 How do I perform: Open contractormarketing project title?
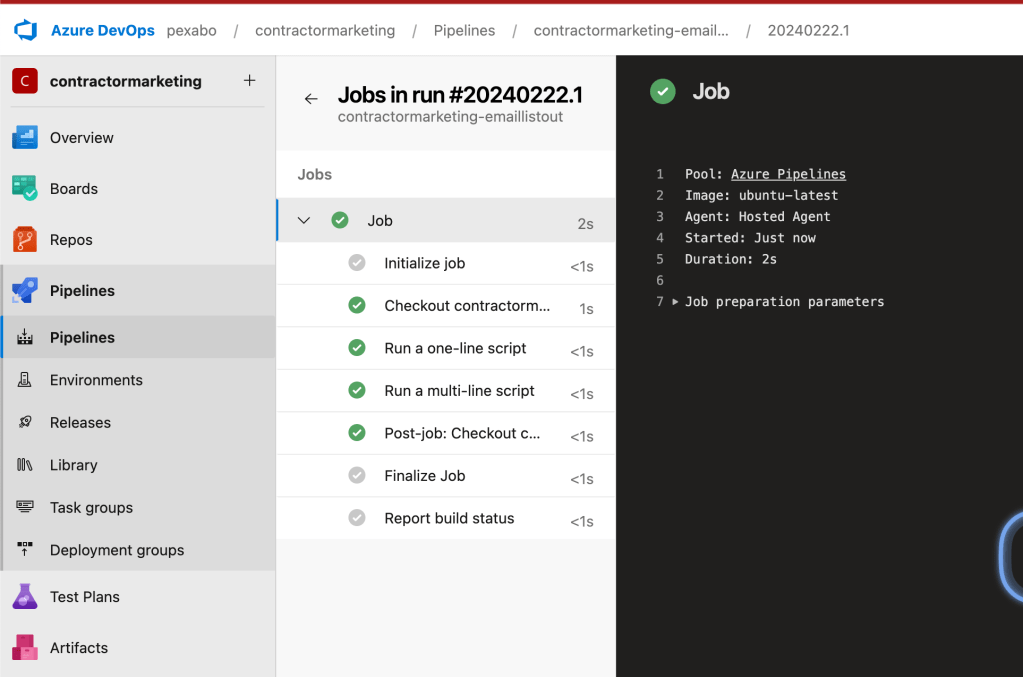tap(125, 82)
